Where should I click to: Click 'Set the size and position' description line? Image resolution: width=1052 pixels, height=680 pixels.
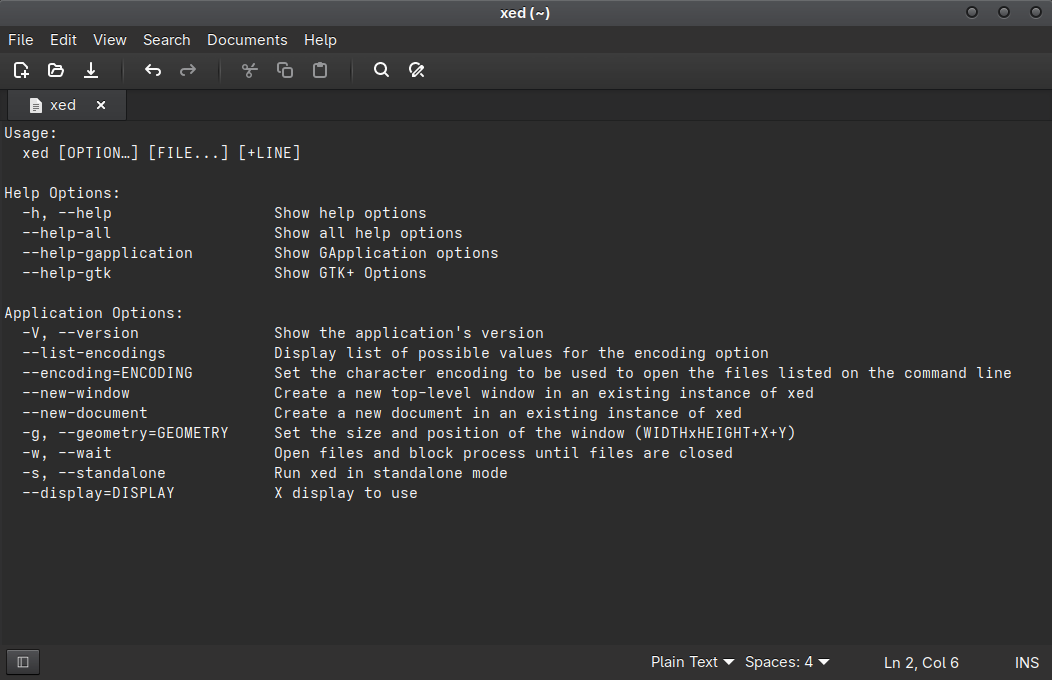[x=535, y=433]
